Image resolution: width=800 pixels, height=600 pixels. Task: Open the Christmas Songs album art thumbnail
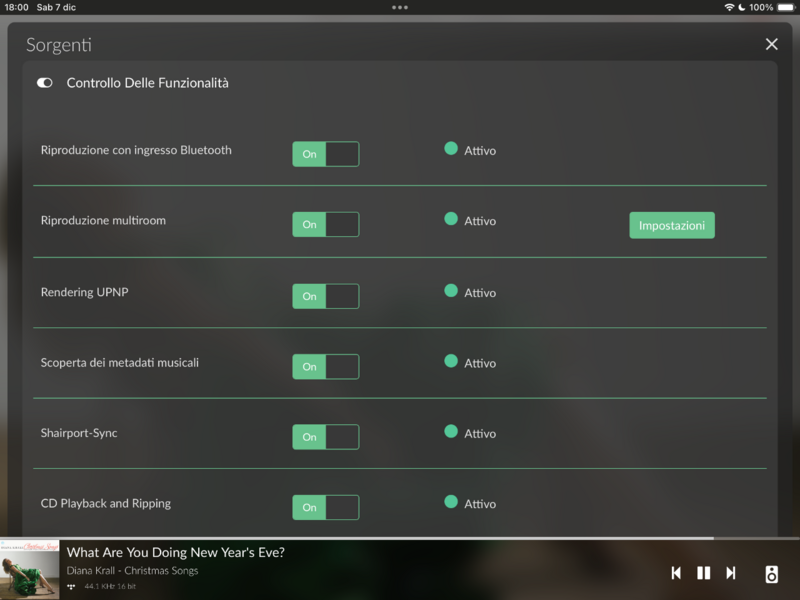[30, 570]
